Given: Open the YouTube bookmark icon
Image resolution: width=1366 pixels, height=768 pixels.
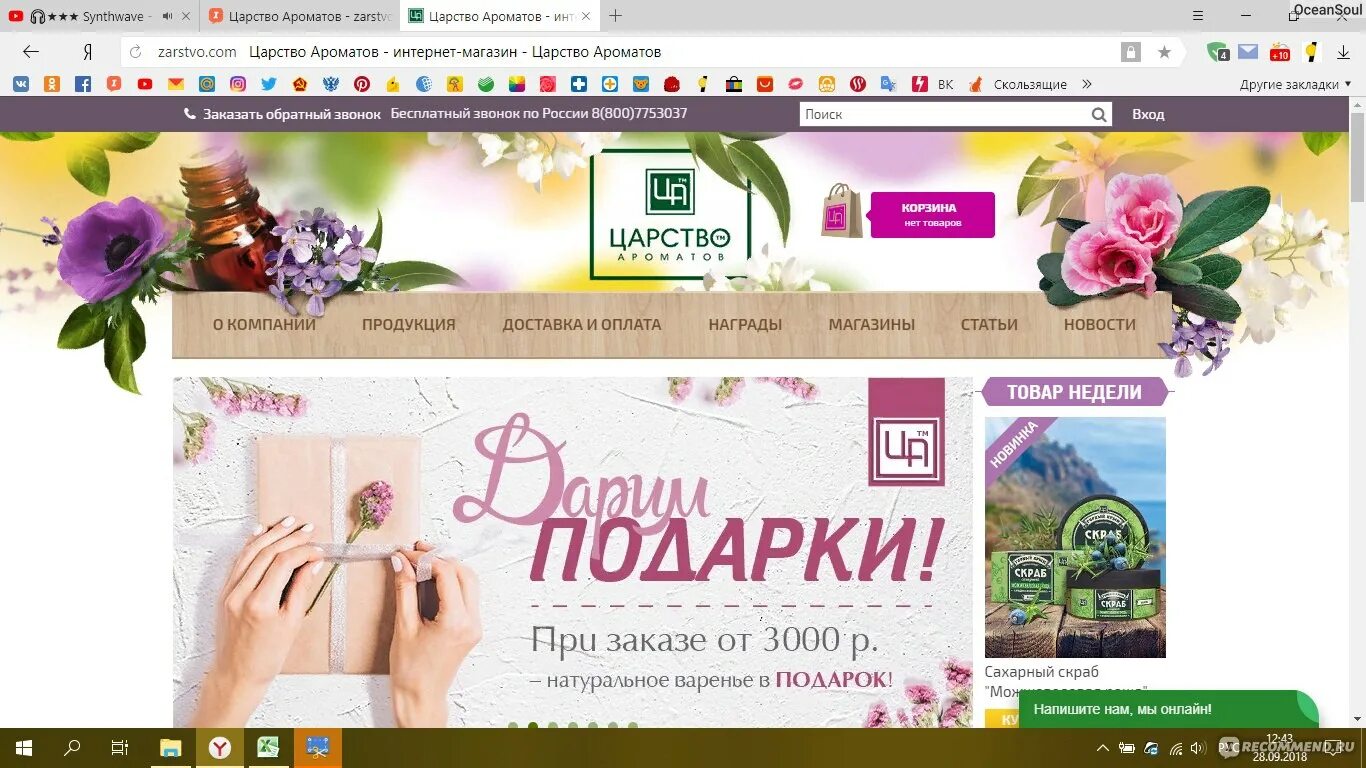Looking at the screenshot, I should point(145,84).
